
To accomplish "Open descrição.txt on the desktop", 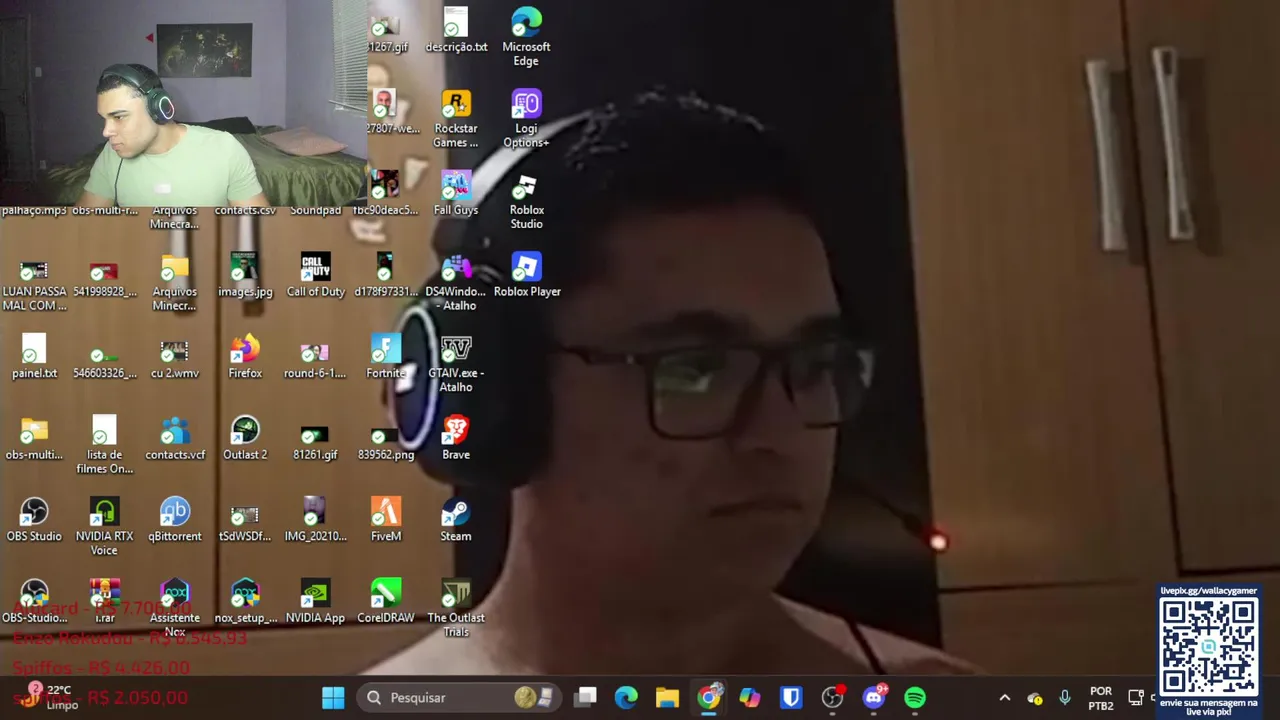I will click(x=456, y=30).
